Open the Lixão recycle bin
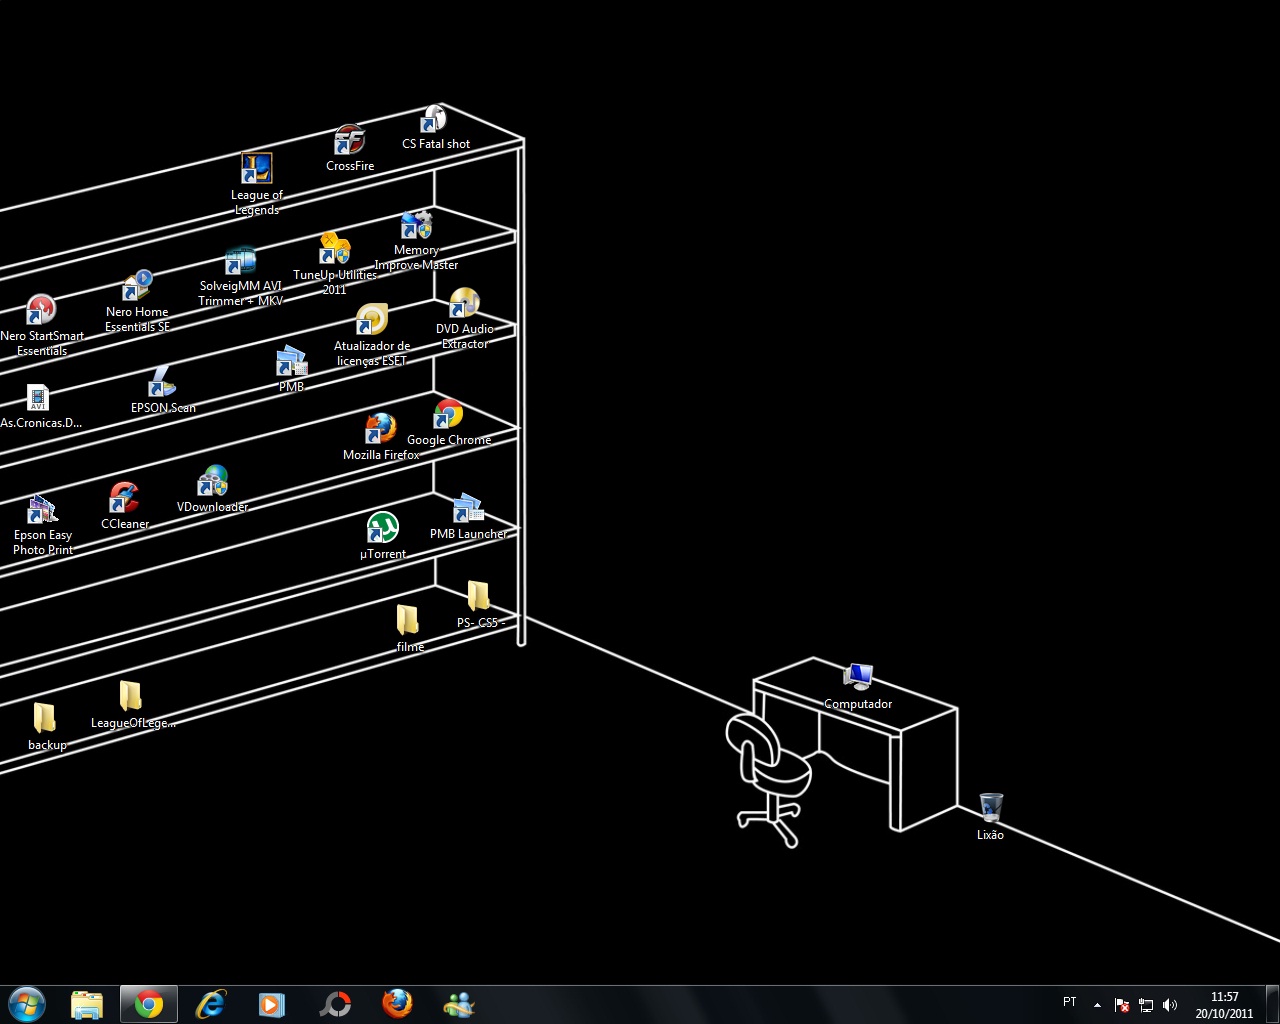The width and height of the screenshot is (1280, 1024). (989, 806)
